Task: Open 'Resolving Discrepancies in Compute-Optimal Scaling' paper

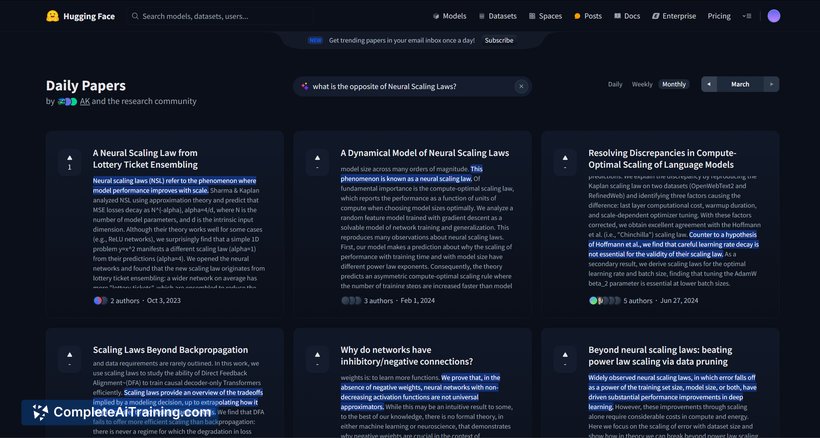Action: [662, 159]
